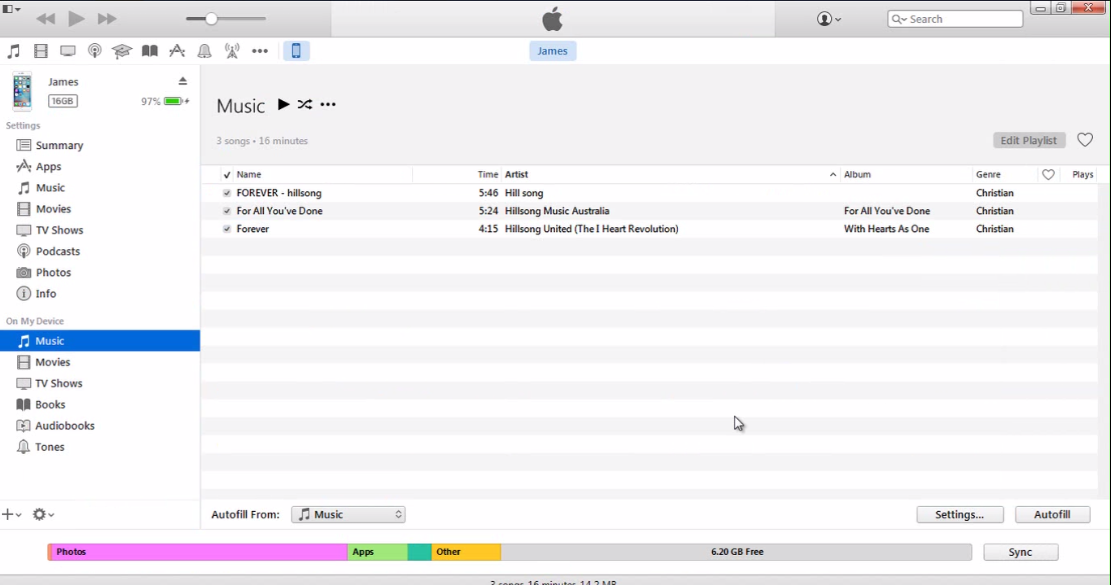1111x585 pixels.
Task: Play the Music playlist
Action: [283, 104]
